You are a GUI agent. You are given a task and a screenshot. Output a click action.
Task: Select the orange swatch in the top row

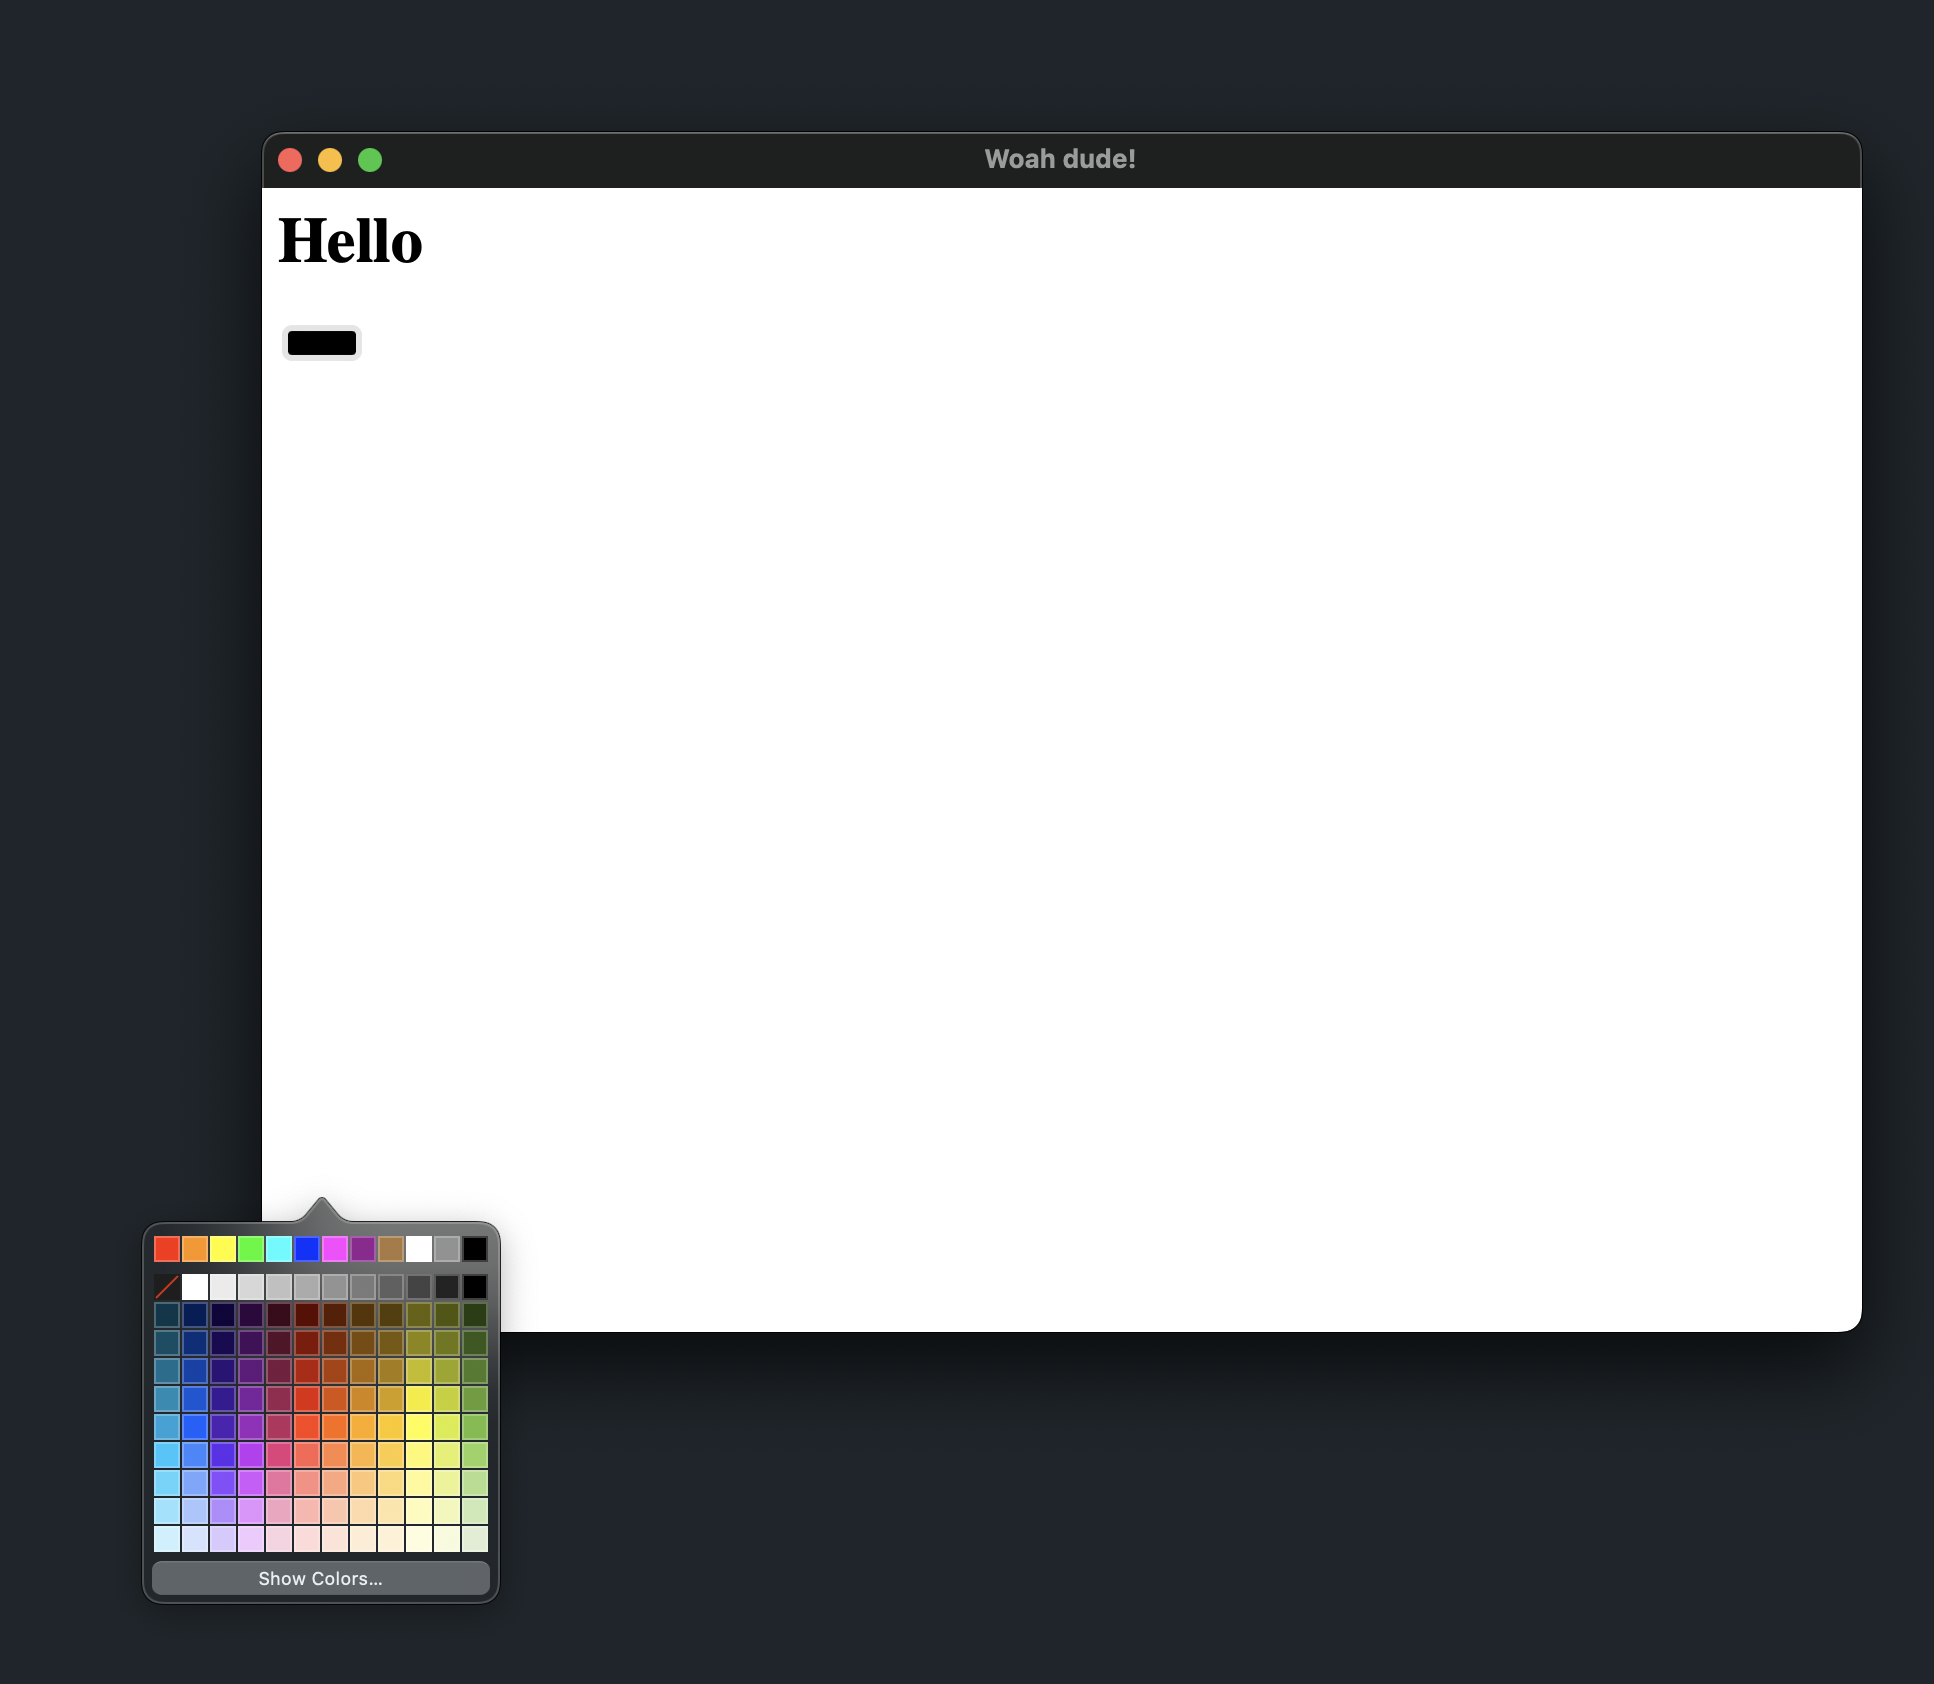(195, 1249)
